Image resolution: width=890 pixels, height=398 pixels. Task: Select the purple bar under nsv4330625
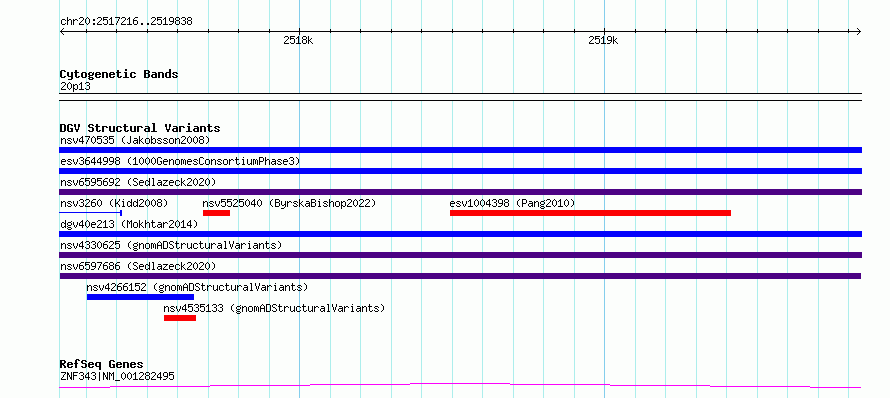coord(460,255)
